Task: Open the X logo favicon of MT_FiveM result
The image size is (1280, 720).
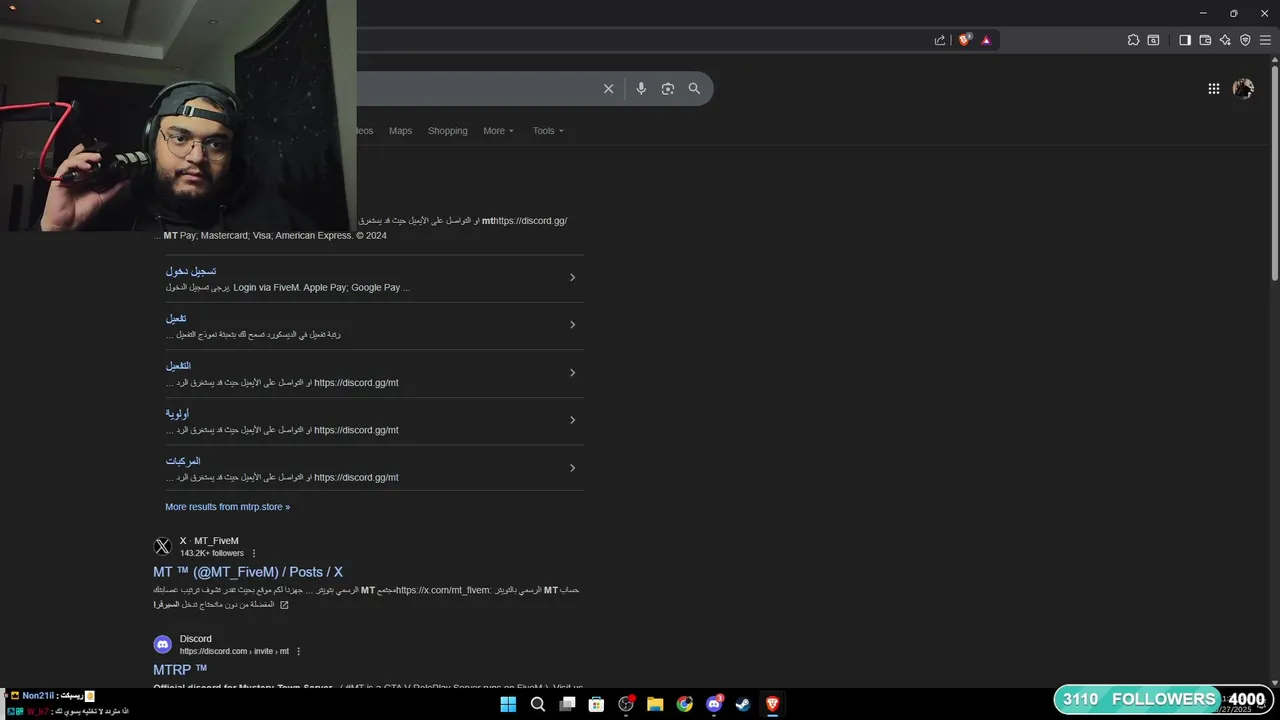Action: click(162, 547)
